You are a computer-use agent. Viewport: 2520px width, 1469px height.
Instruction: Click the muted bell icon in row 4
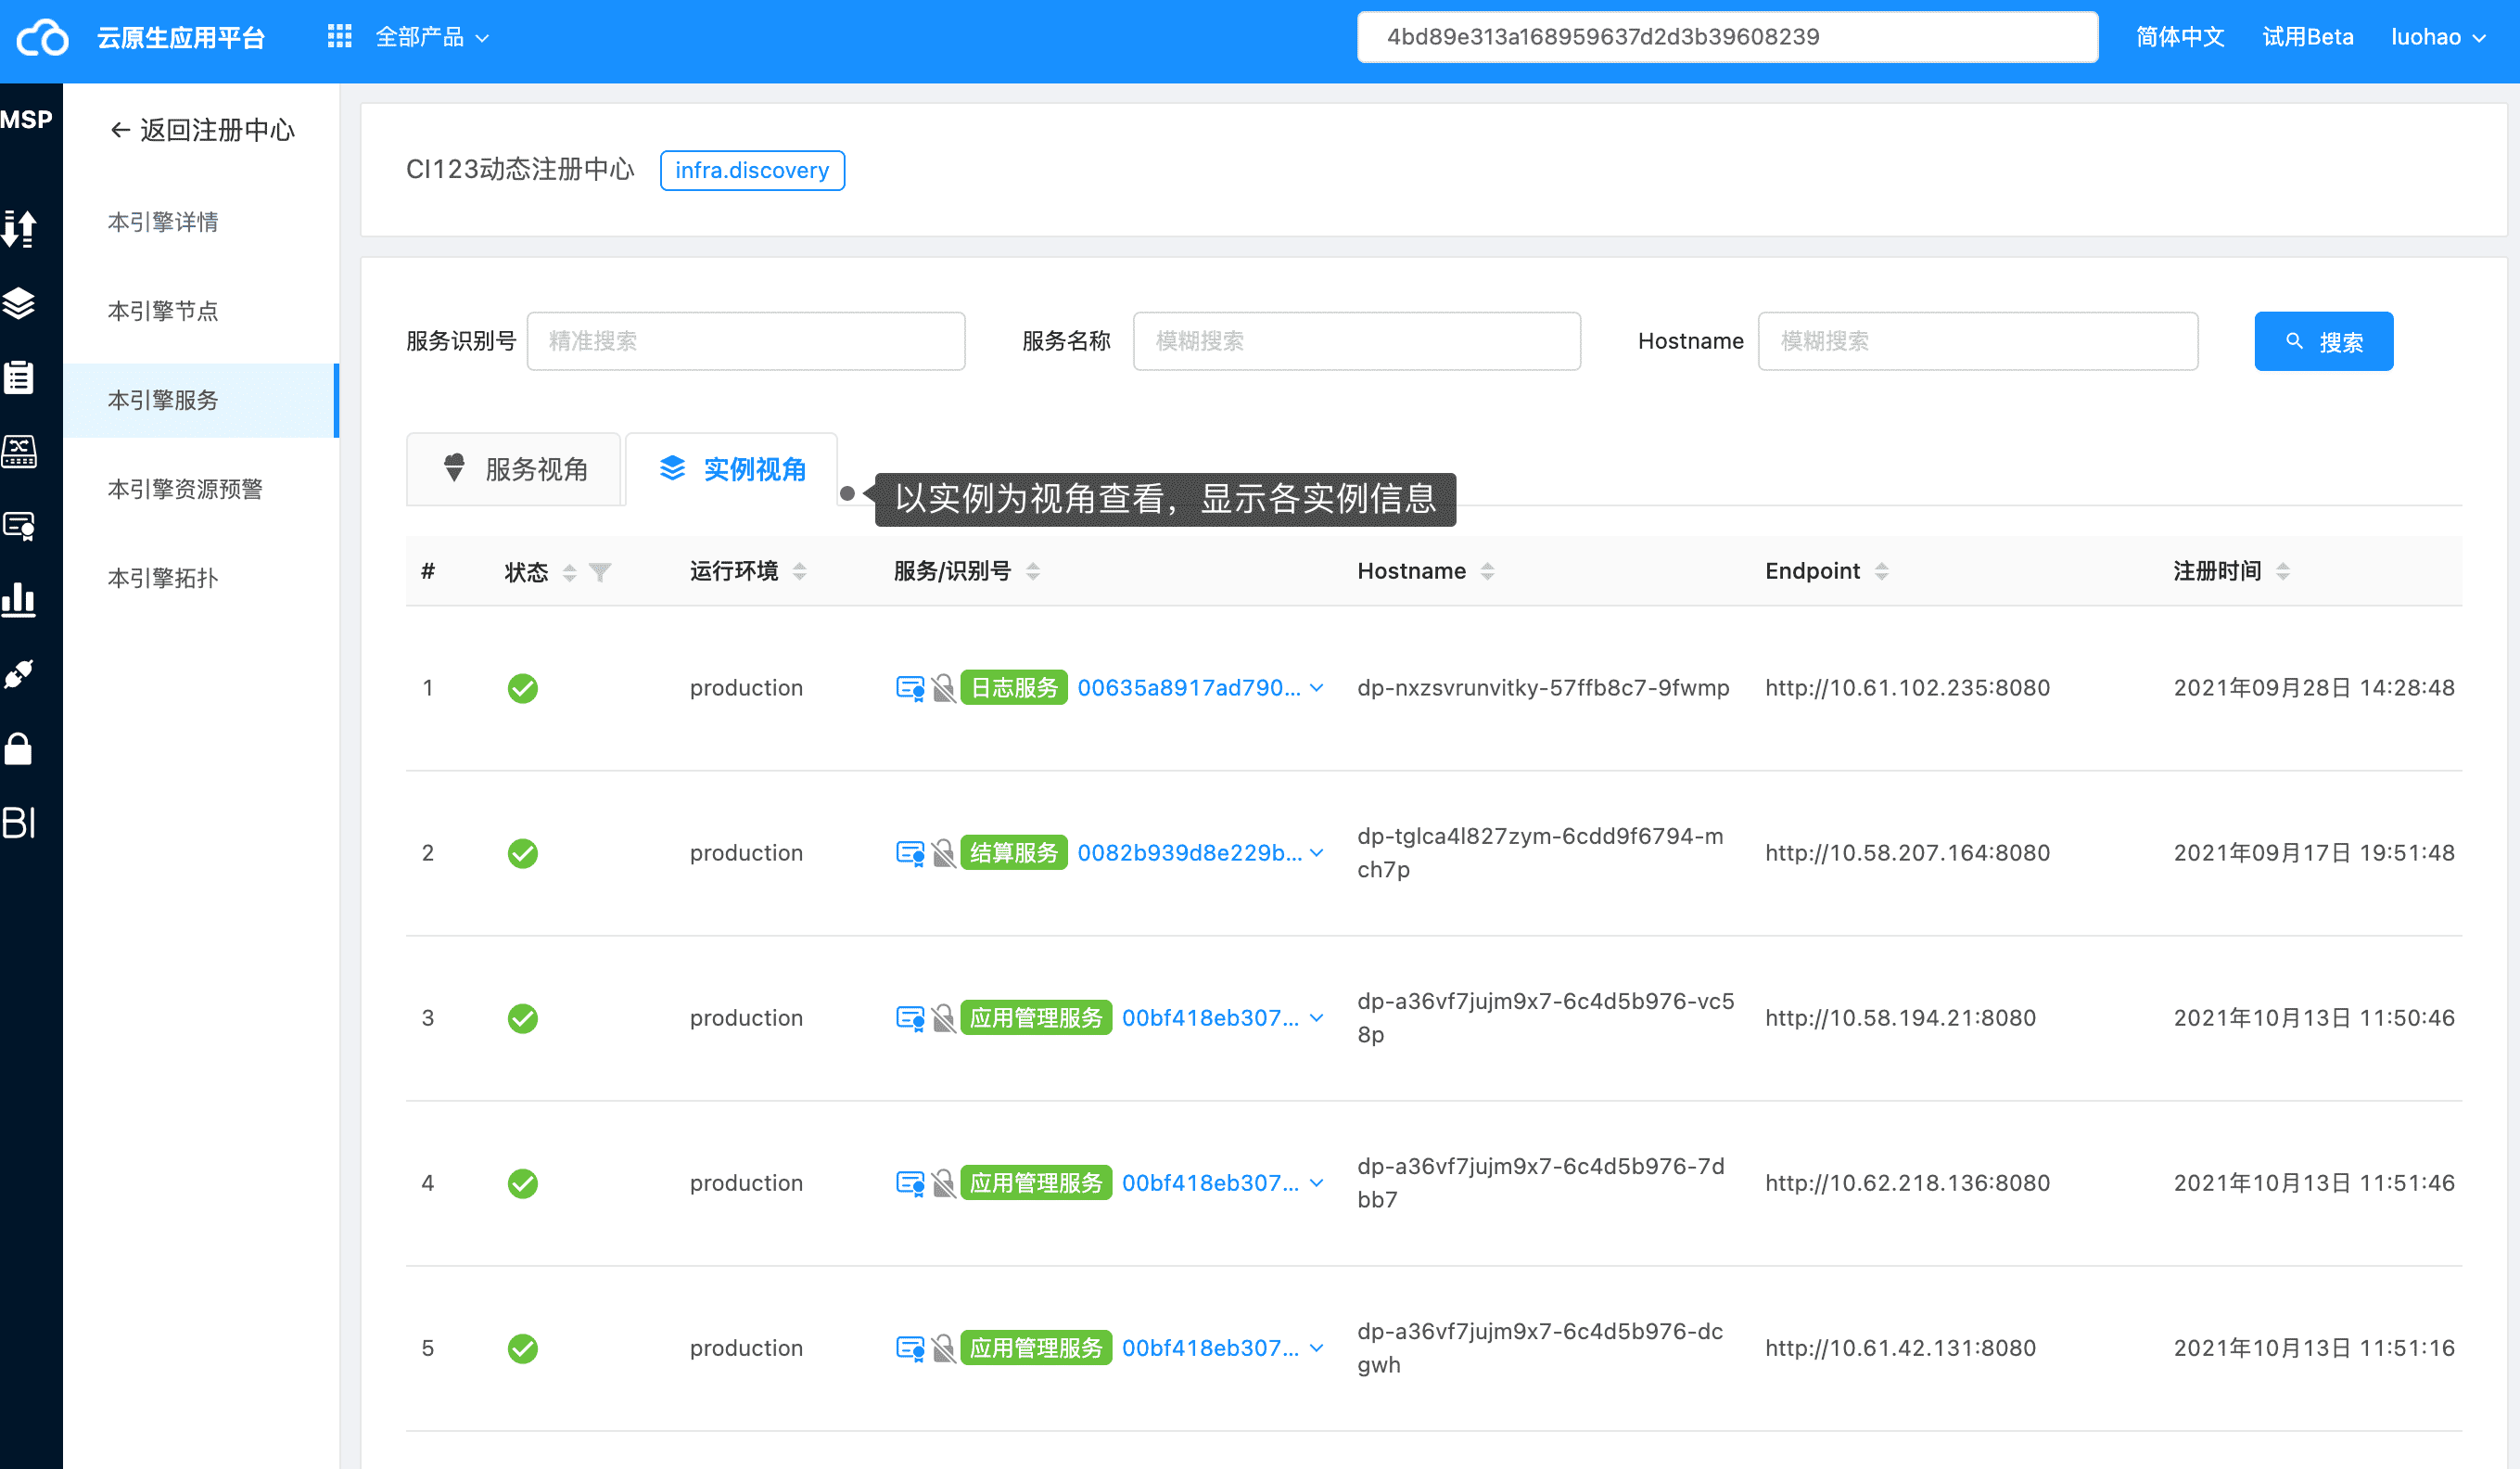(x=943, y=1183)
